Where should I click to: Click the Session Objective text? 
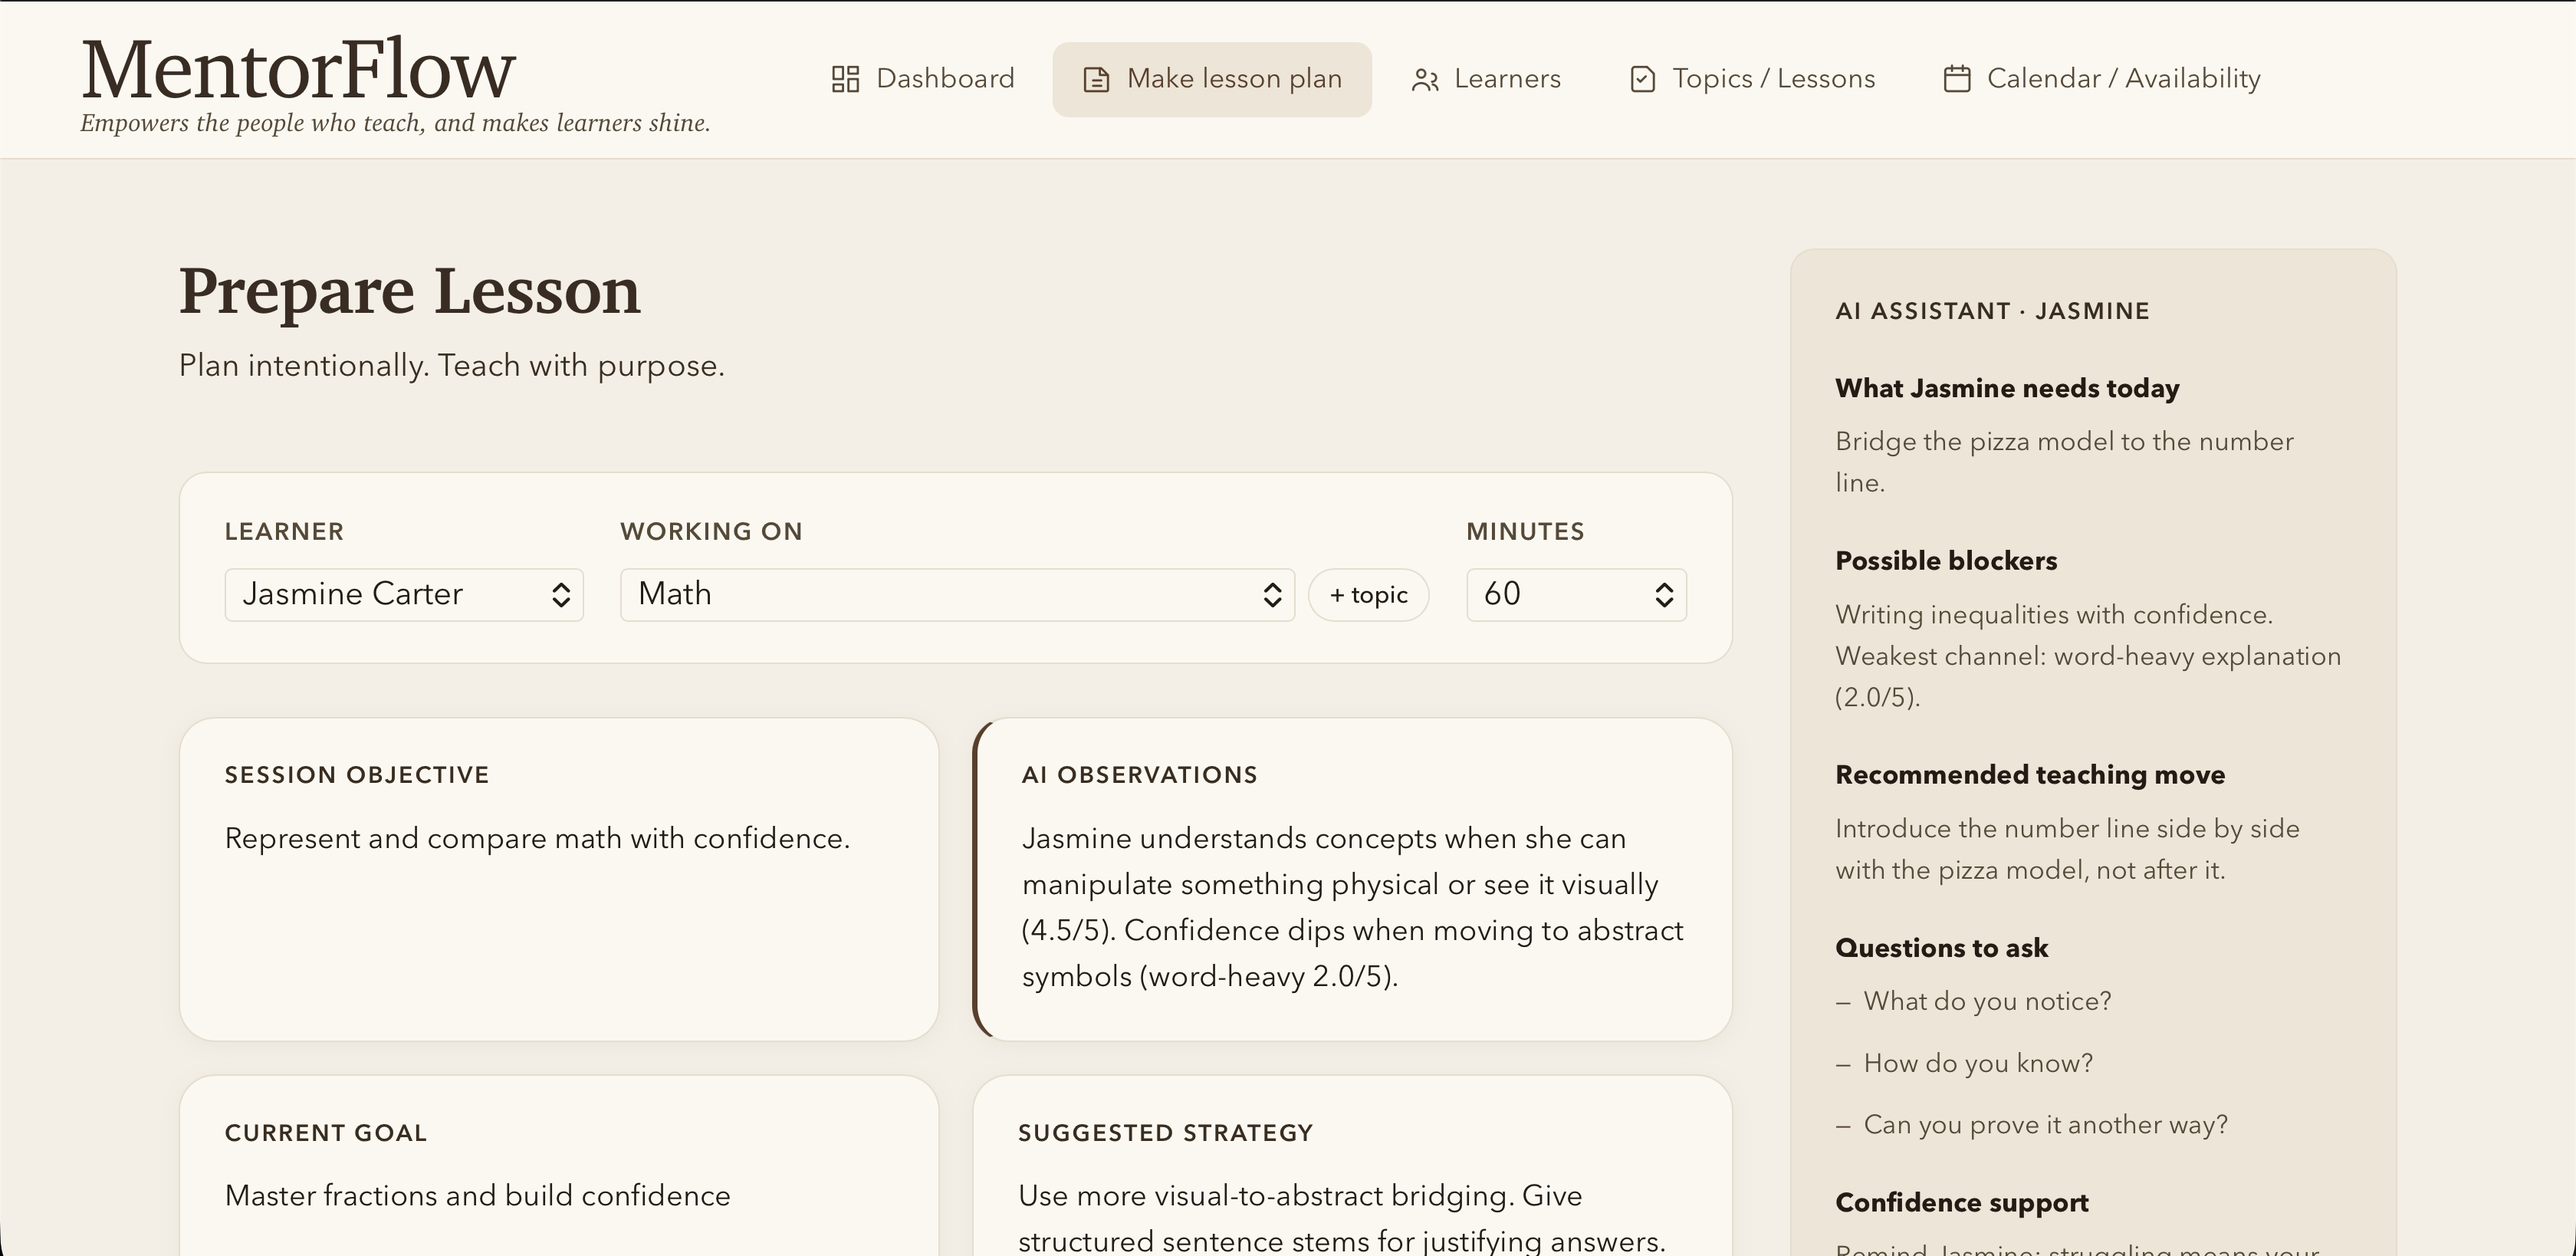537,838
